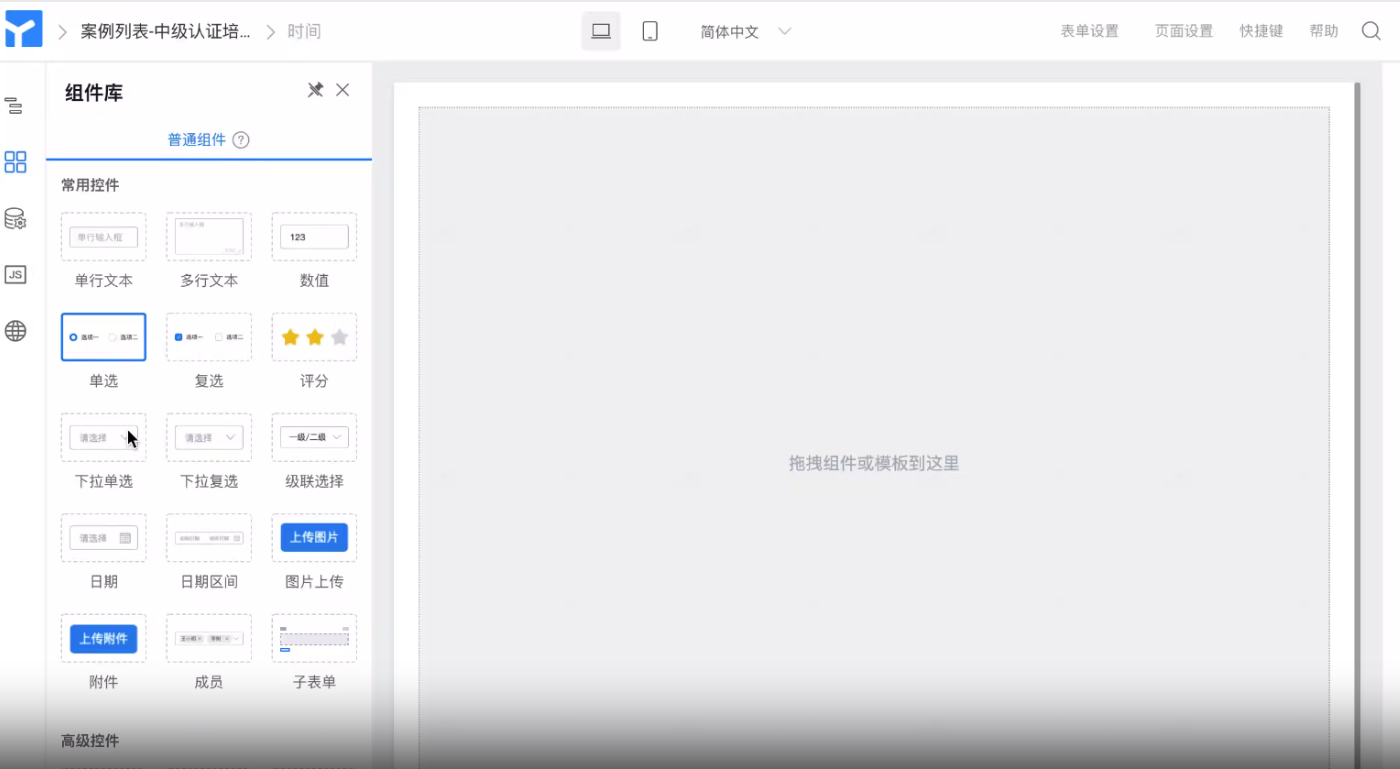Click the blue Y app logo
This screenshot has height=769, width=1400.
click(23, 29)
